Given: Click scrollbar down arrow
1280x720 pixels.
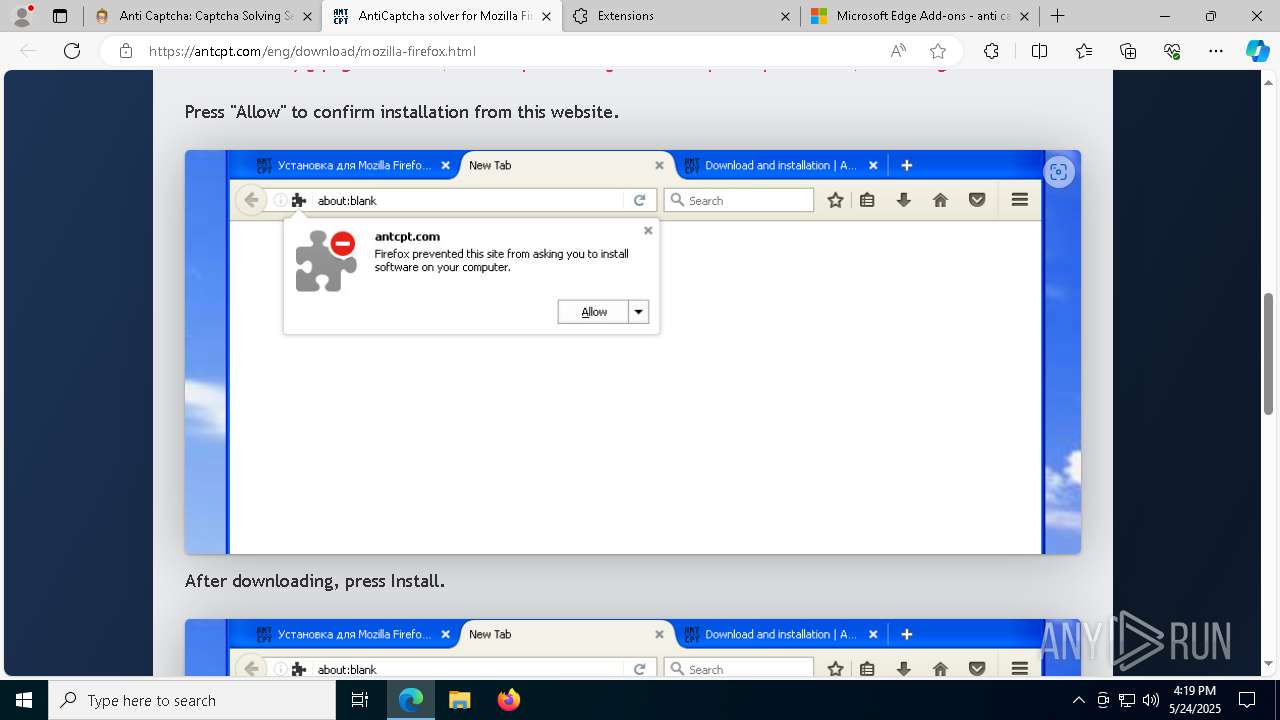Looking at the screenshot, I should 1268,663.
